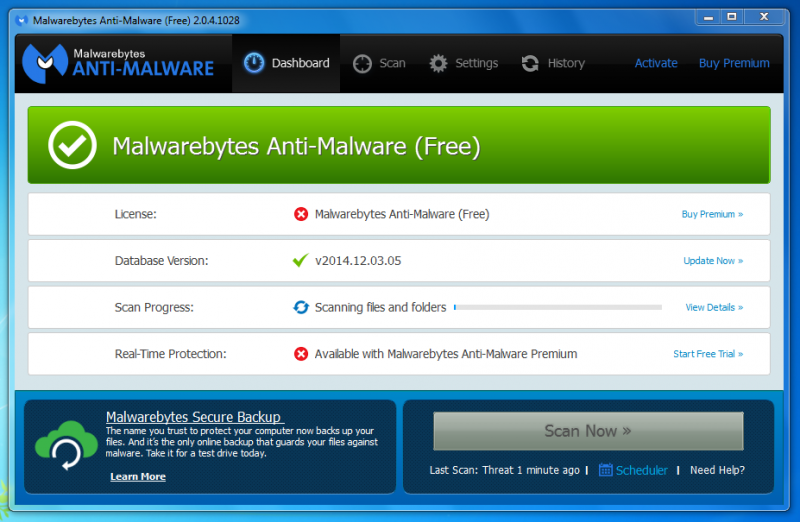Image resolution: width=800 pixels, height=522 pixels.
Task: Close the Malwarebytes window
Action: tap(764, 17)
